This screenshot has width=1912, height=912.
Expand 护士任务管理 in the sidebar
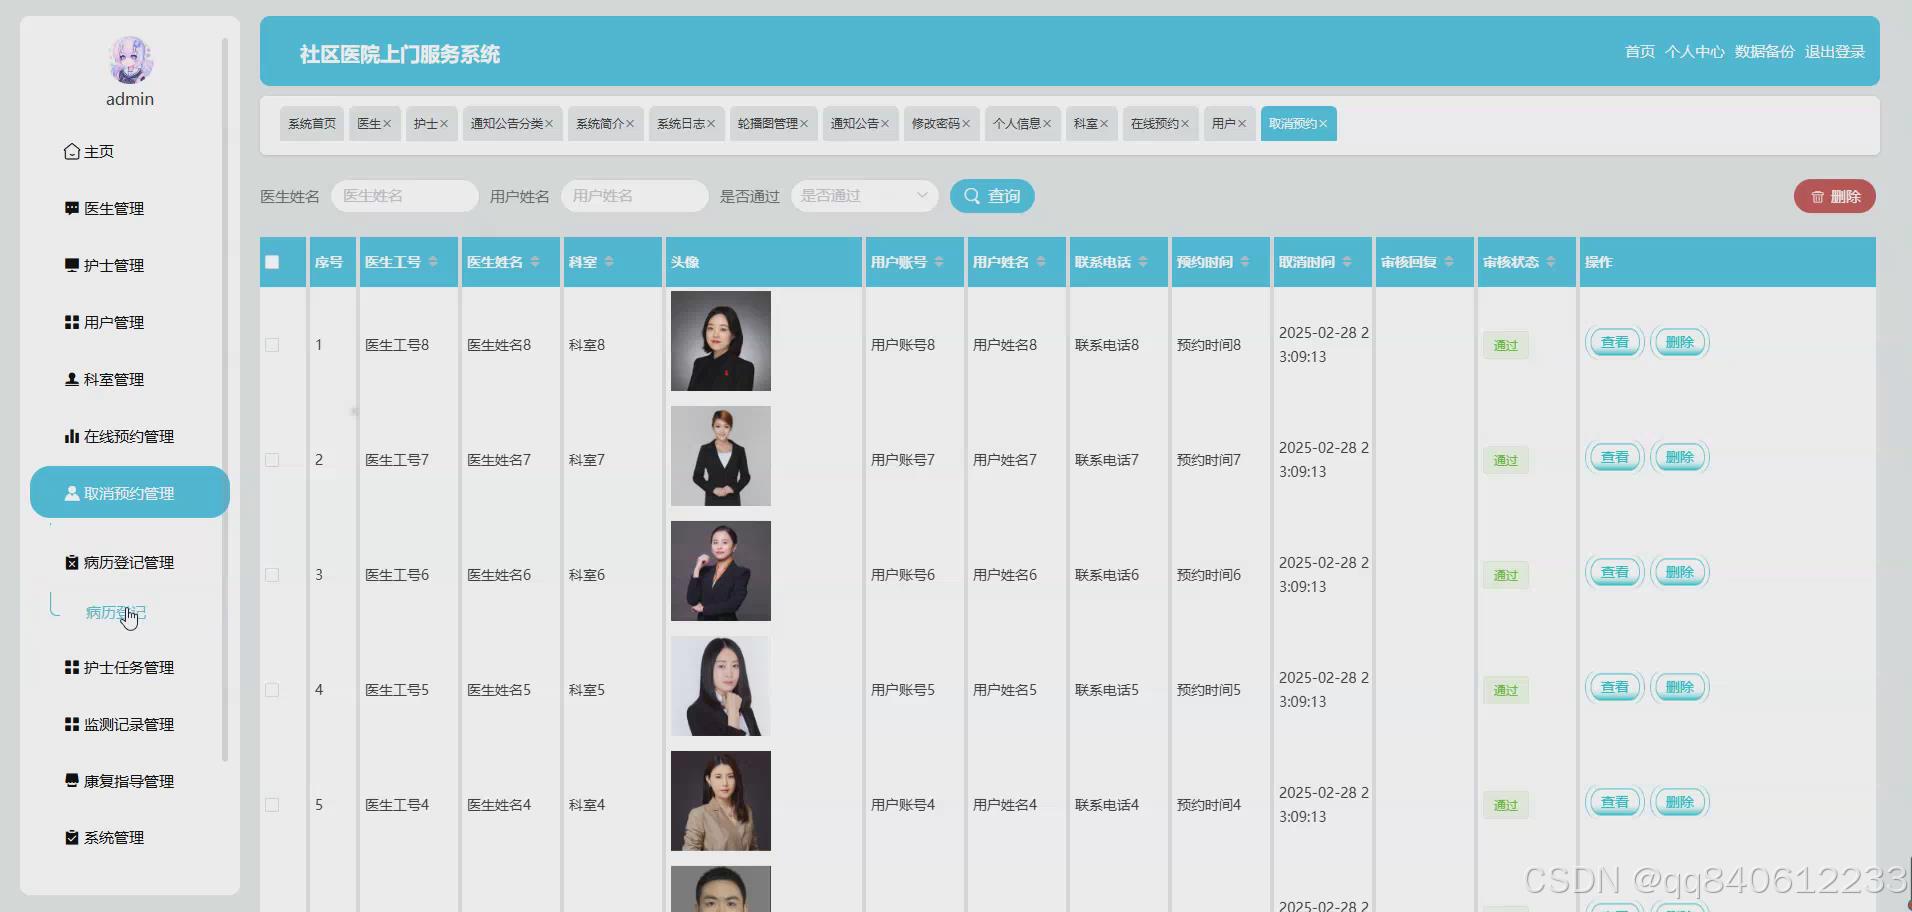128,668
